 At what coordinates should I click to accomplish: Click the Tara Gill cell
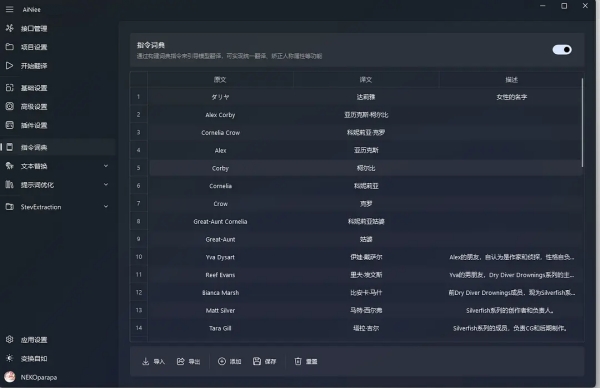220,328
